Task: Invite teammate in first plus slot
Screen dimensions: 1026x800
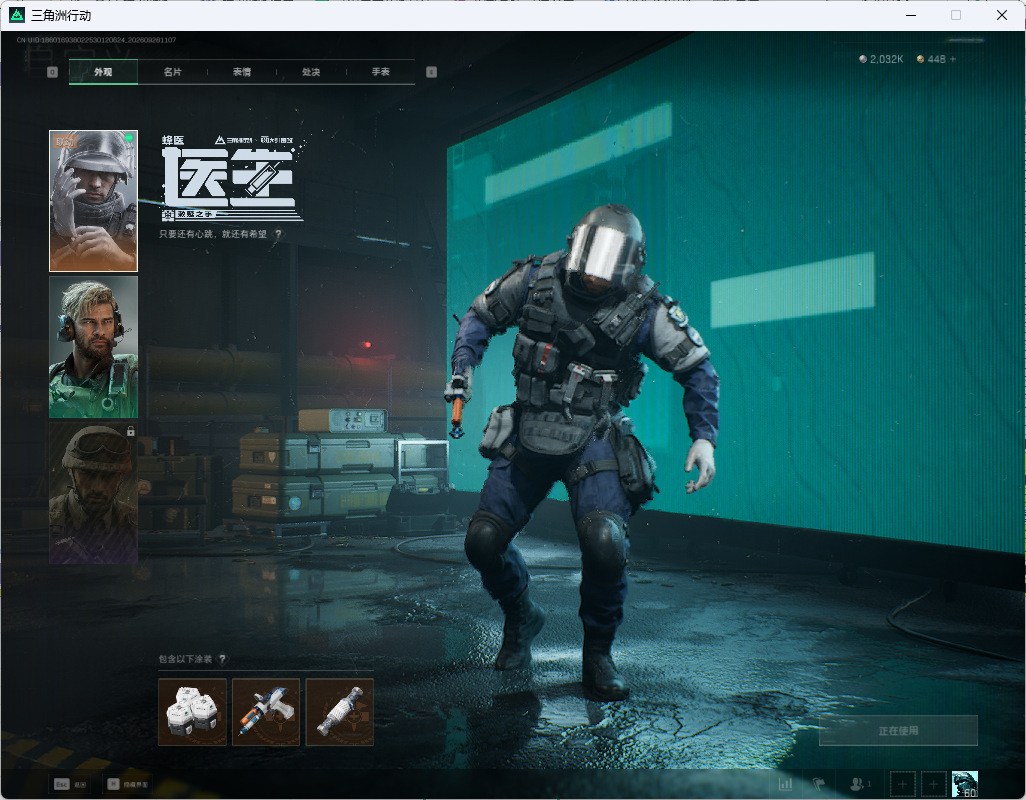Action: coord(902,784)
